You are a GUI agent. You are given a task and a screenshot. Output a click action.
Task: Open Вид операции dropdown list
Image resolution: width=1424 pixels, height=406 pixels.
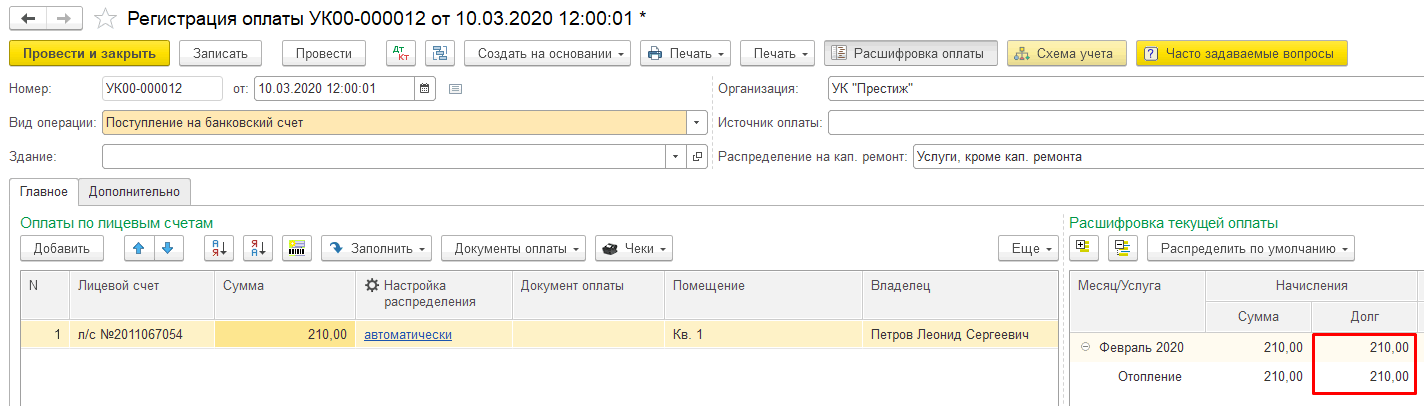(x=697, y=123)
